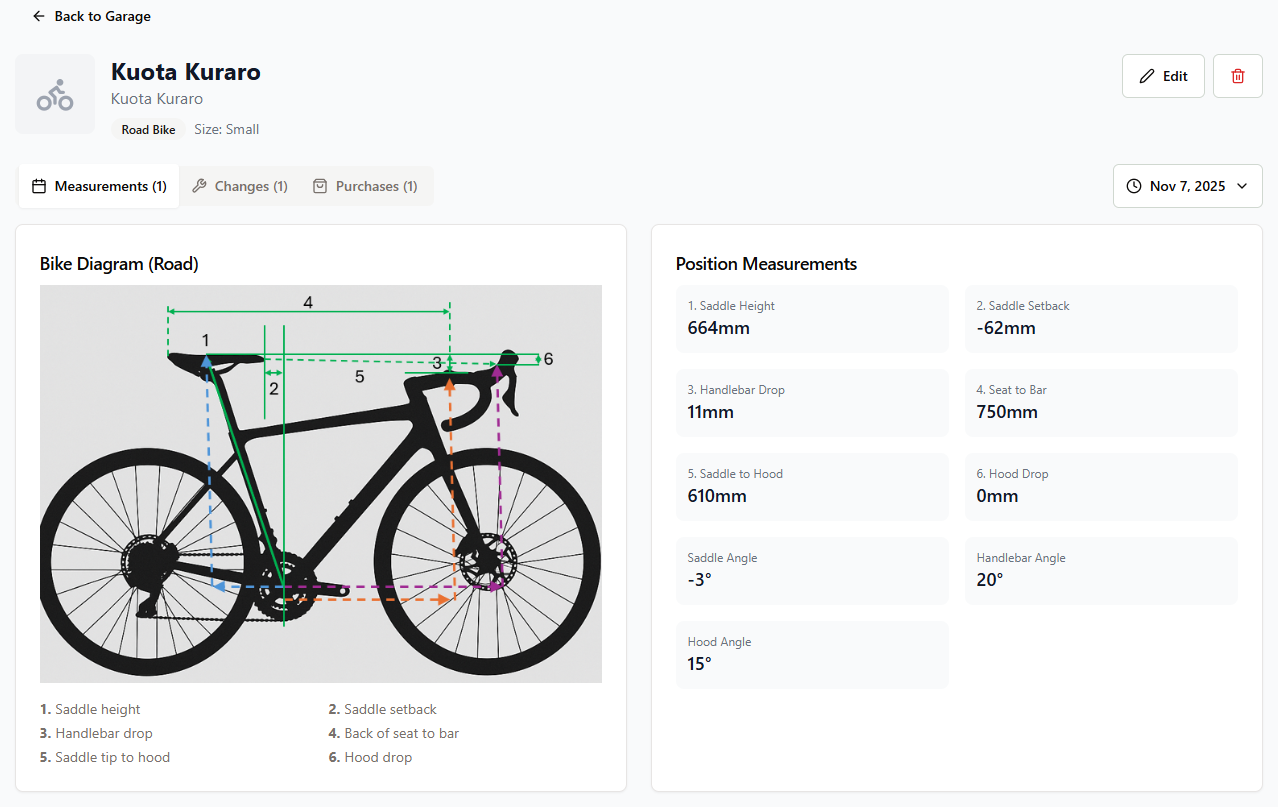Open the Nov 7, 2025 date dropdown
This screenshot has height=807, width=1278.
[x=1188, y=186]
